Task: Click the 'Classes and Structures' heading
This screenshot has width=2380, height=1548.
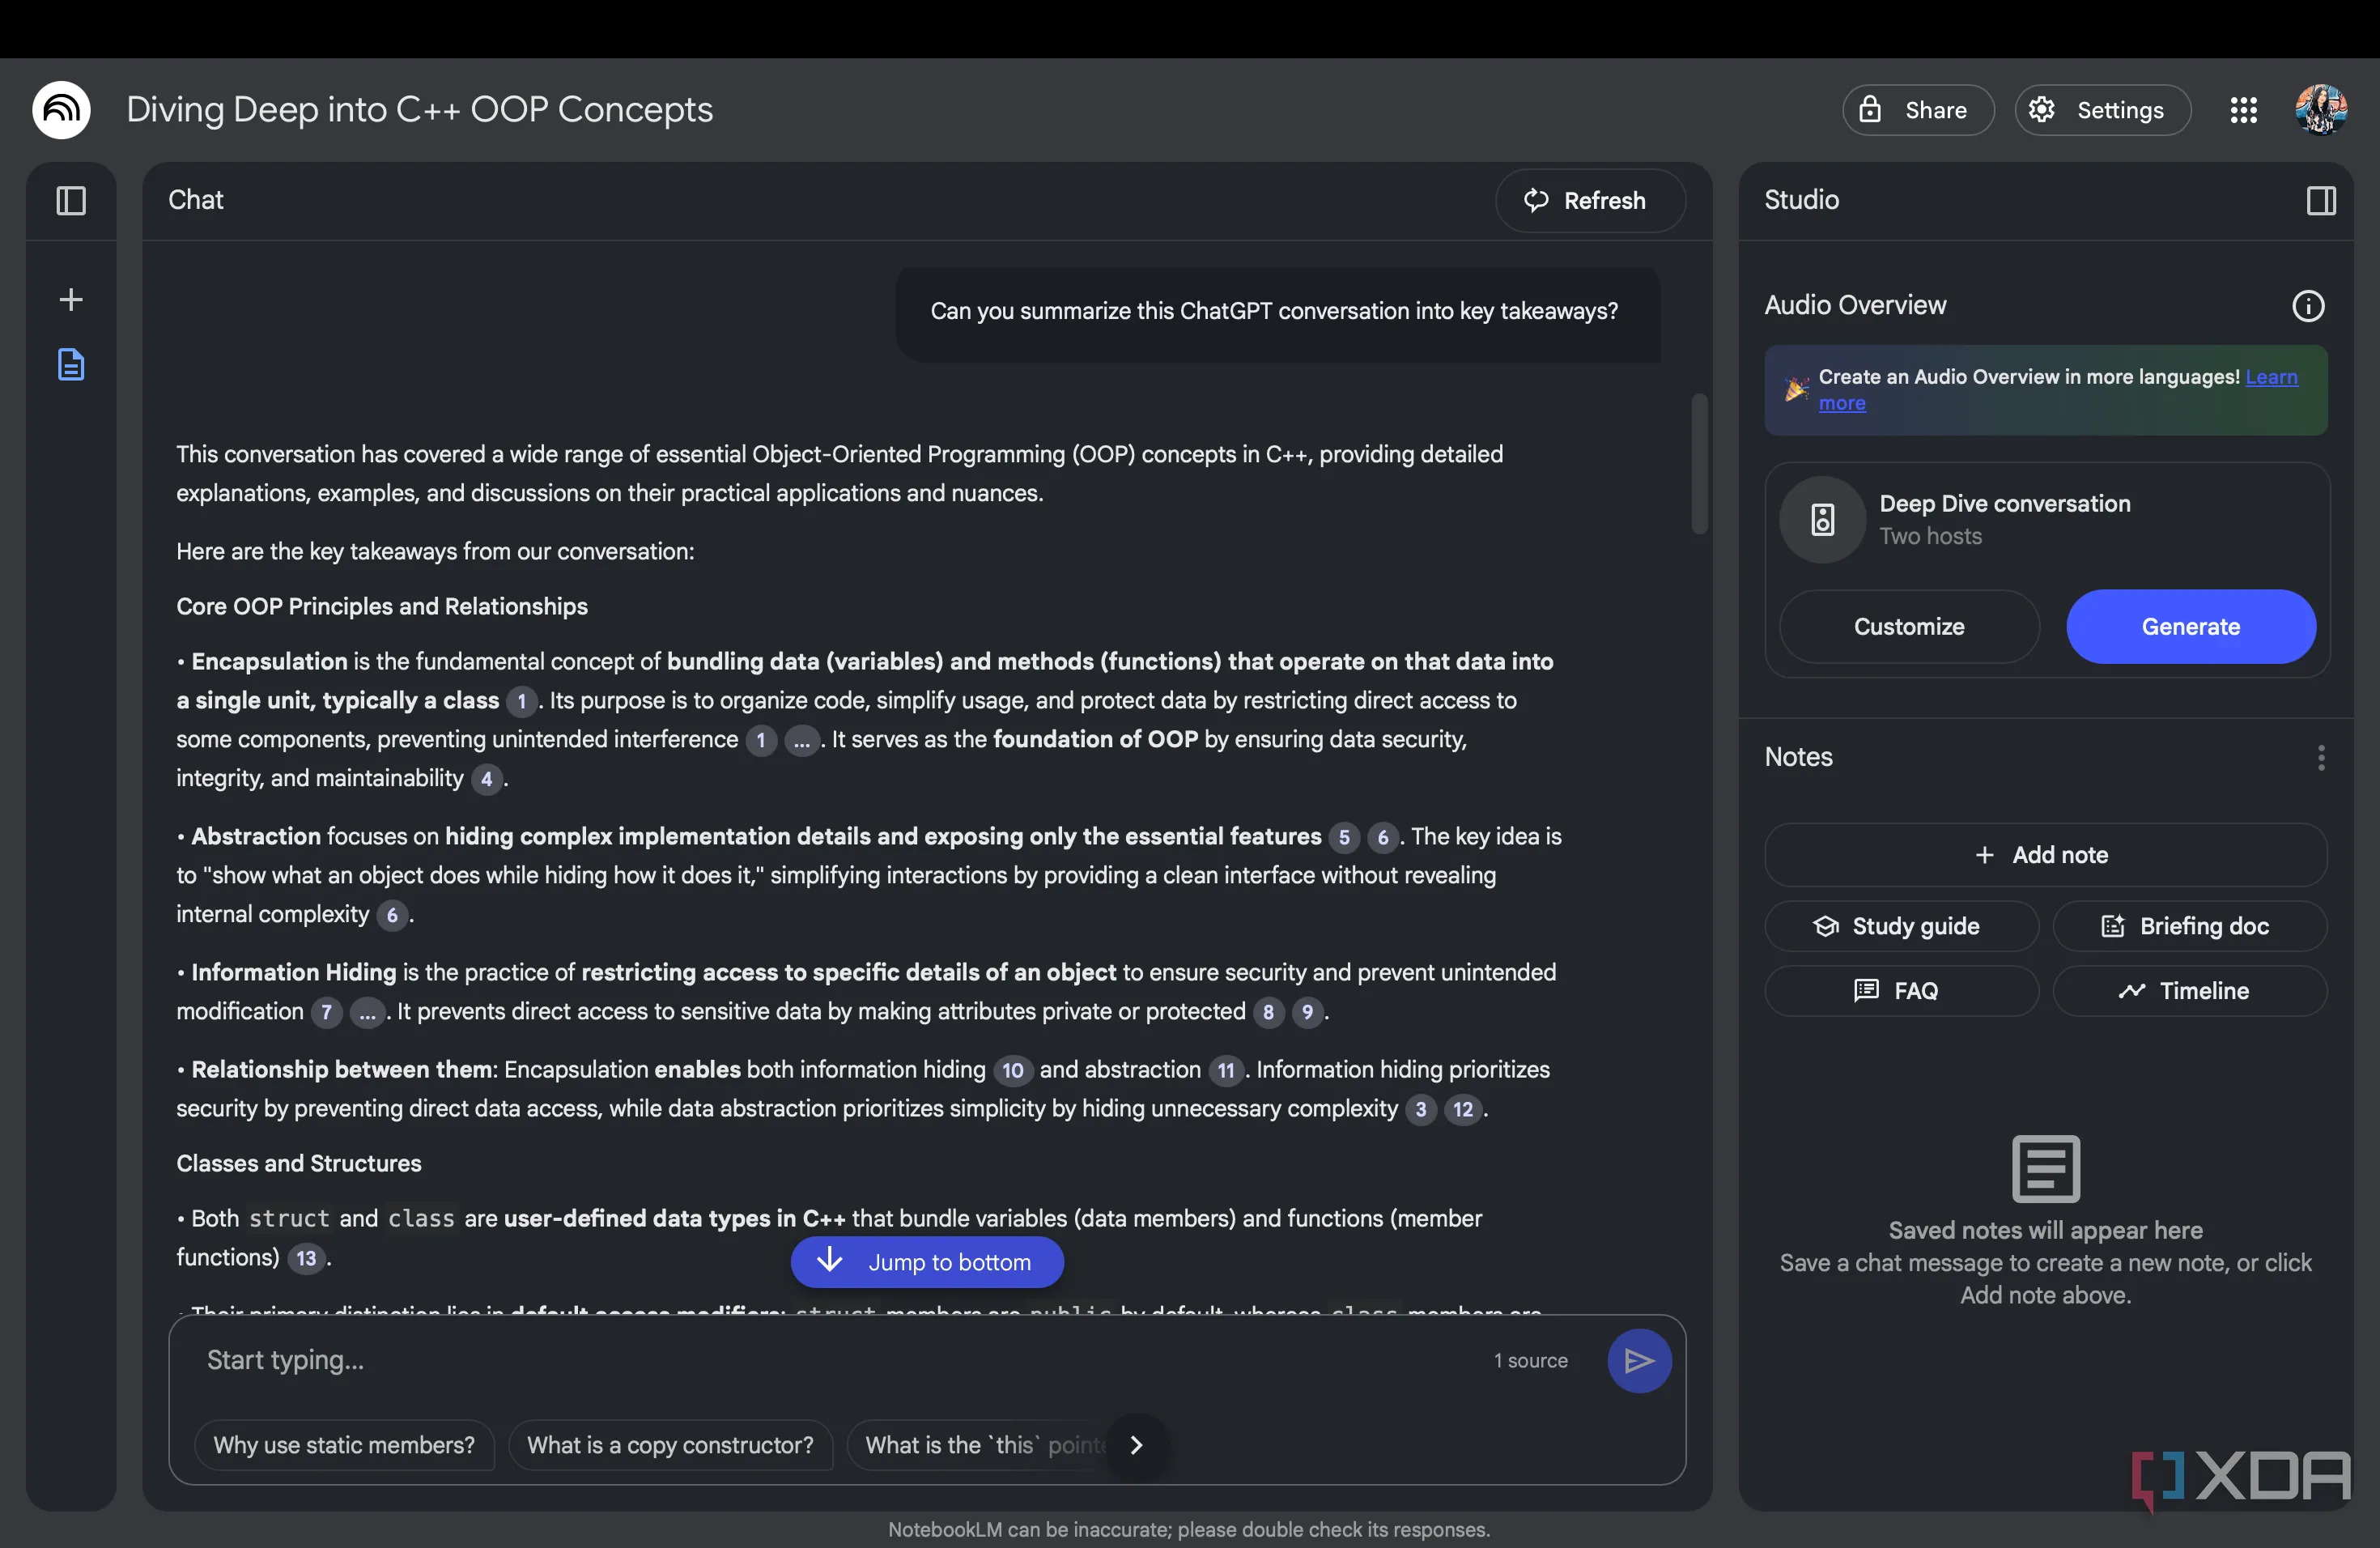Action: [299, 1163]
